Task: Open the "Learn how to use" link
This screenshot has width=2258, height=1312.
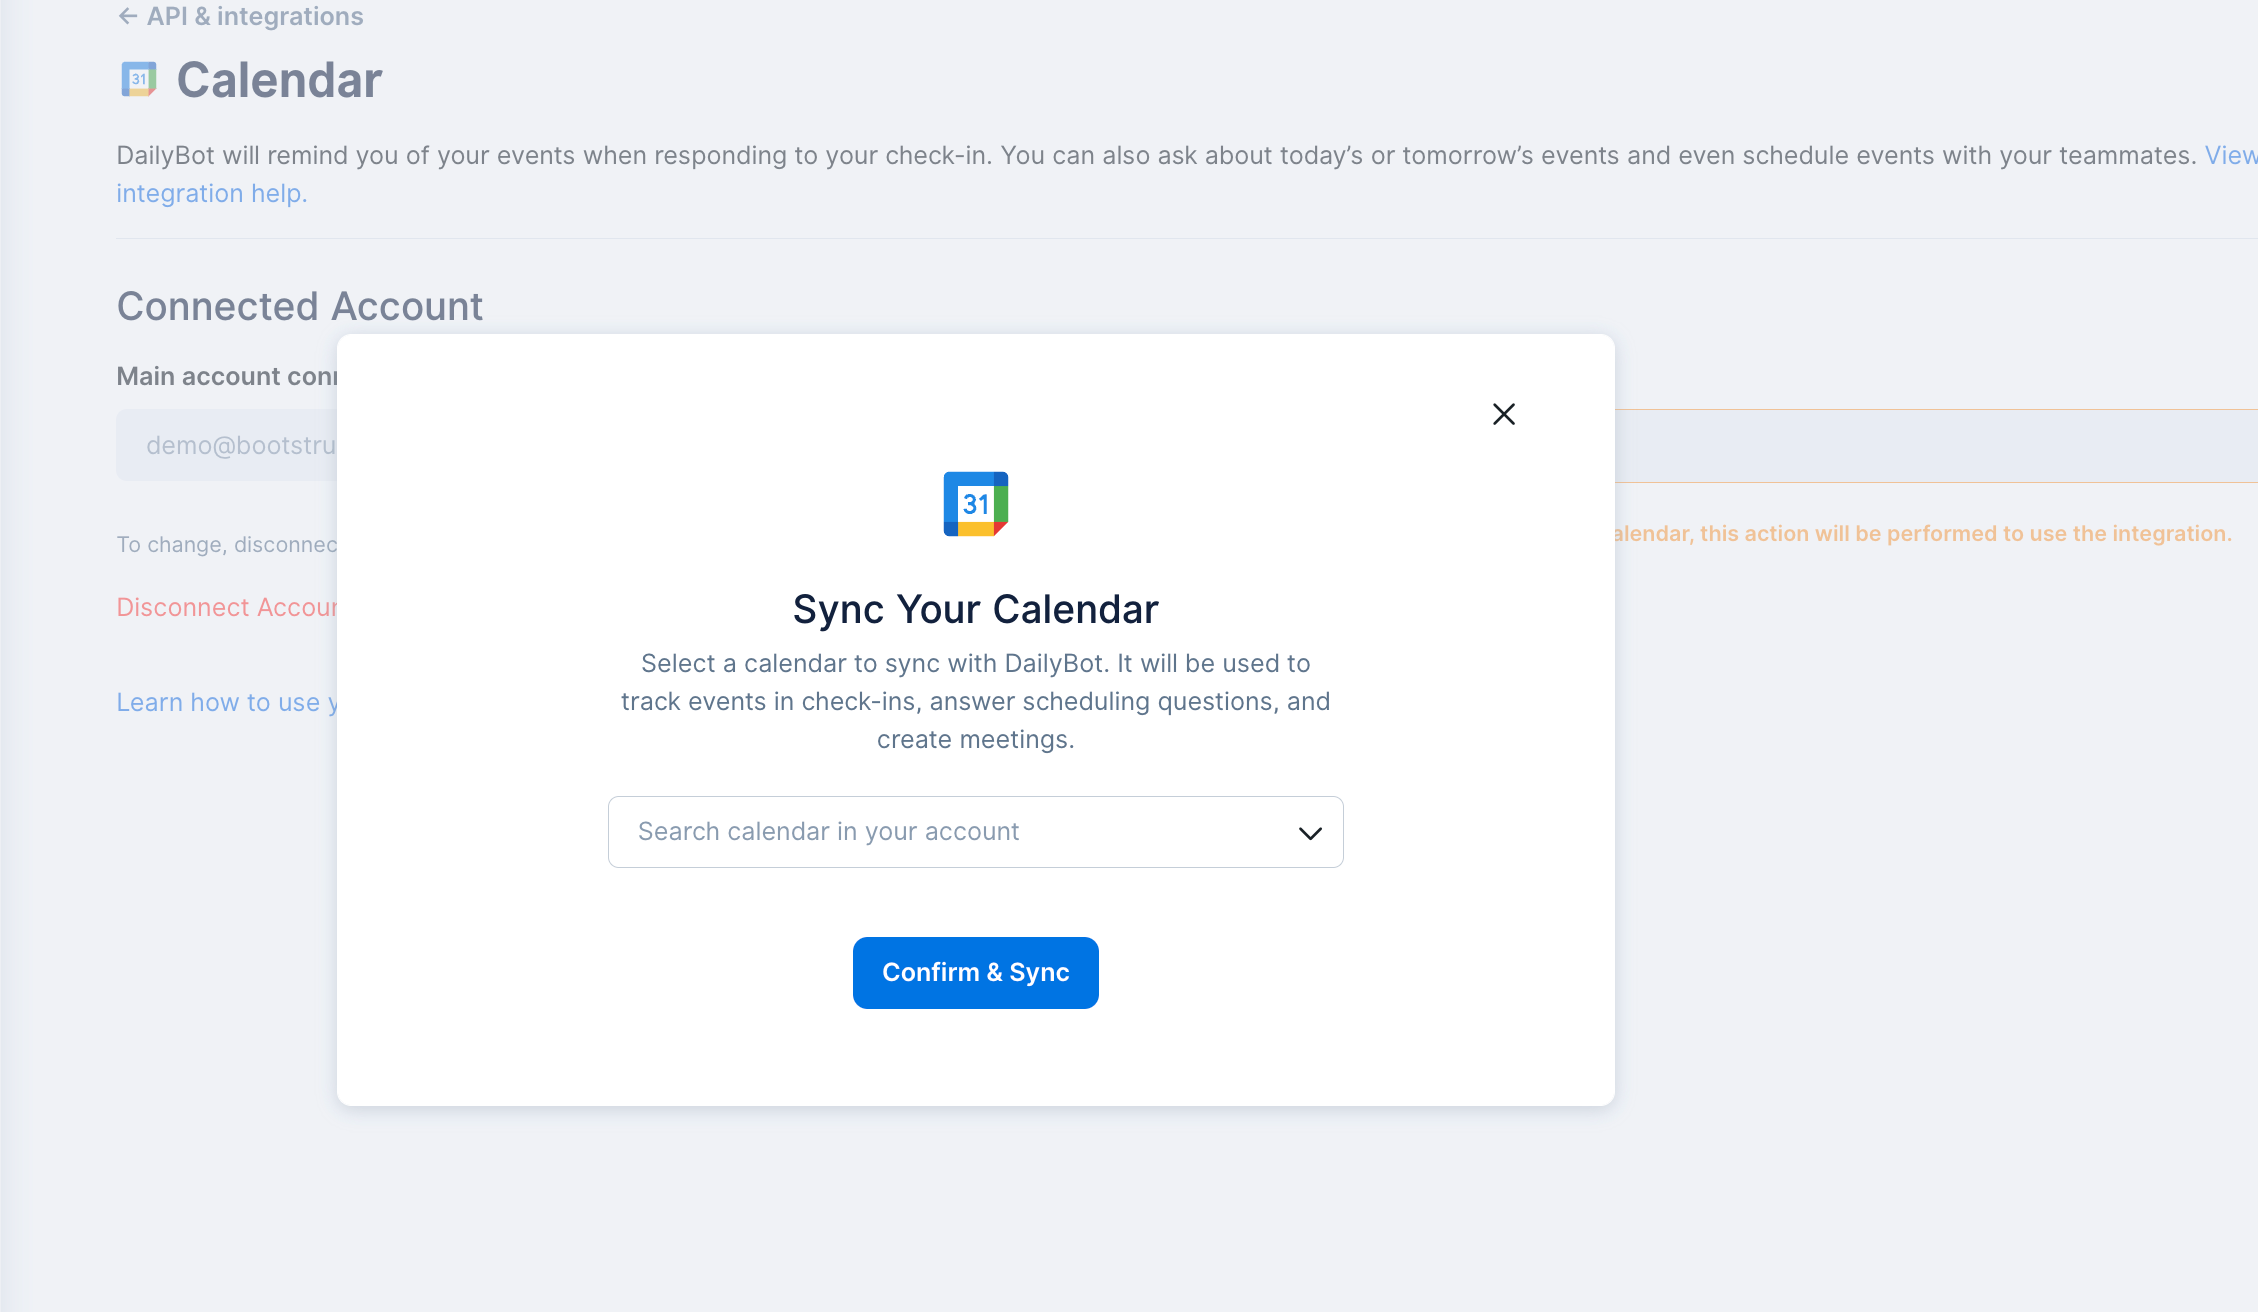Action: [227, 702]
